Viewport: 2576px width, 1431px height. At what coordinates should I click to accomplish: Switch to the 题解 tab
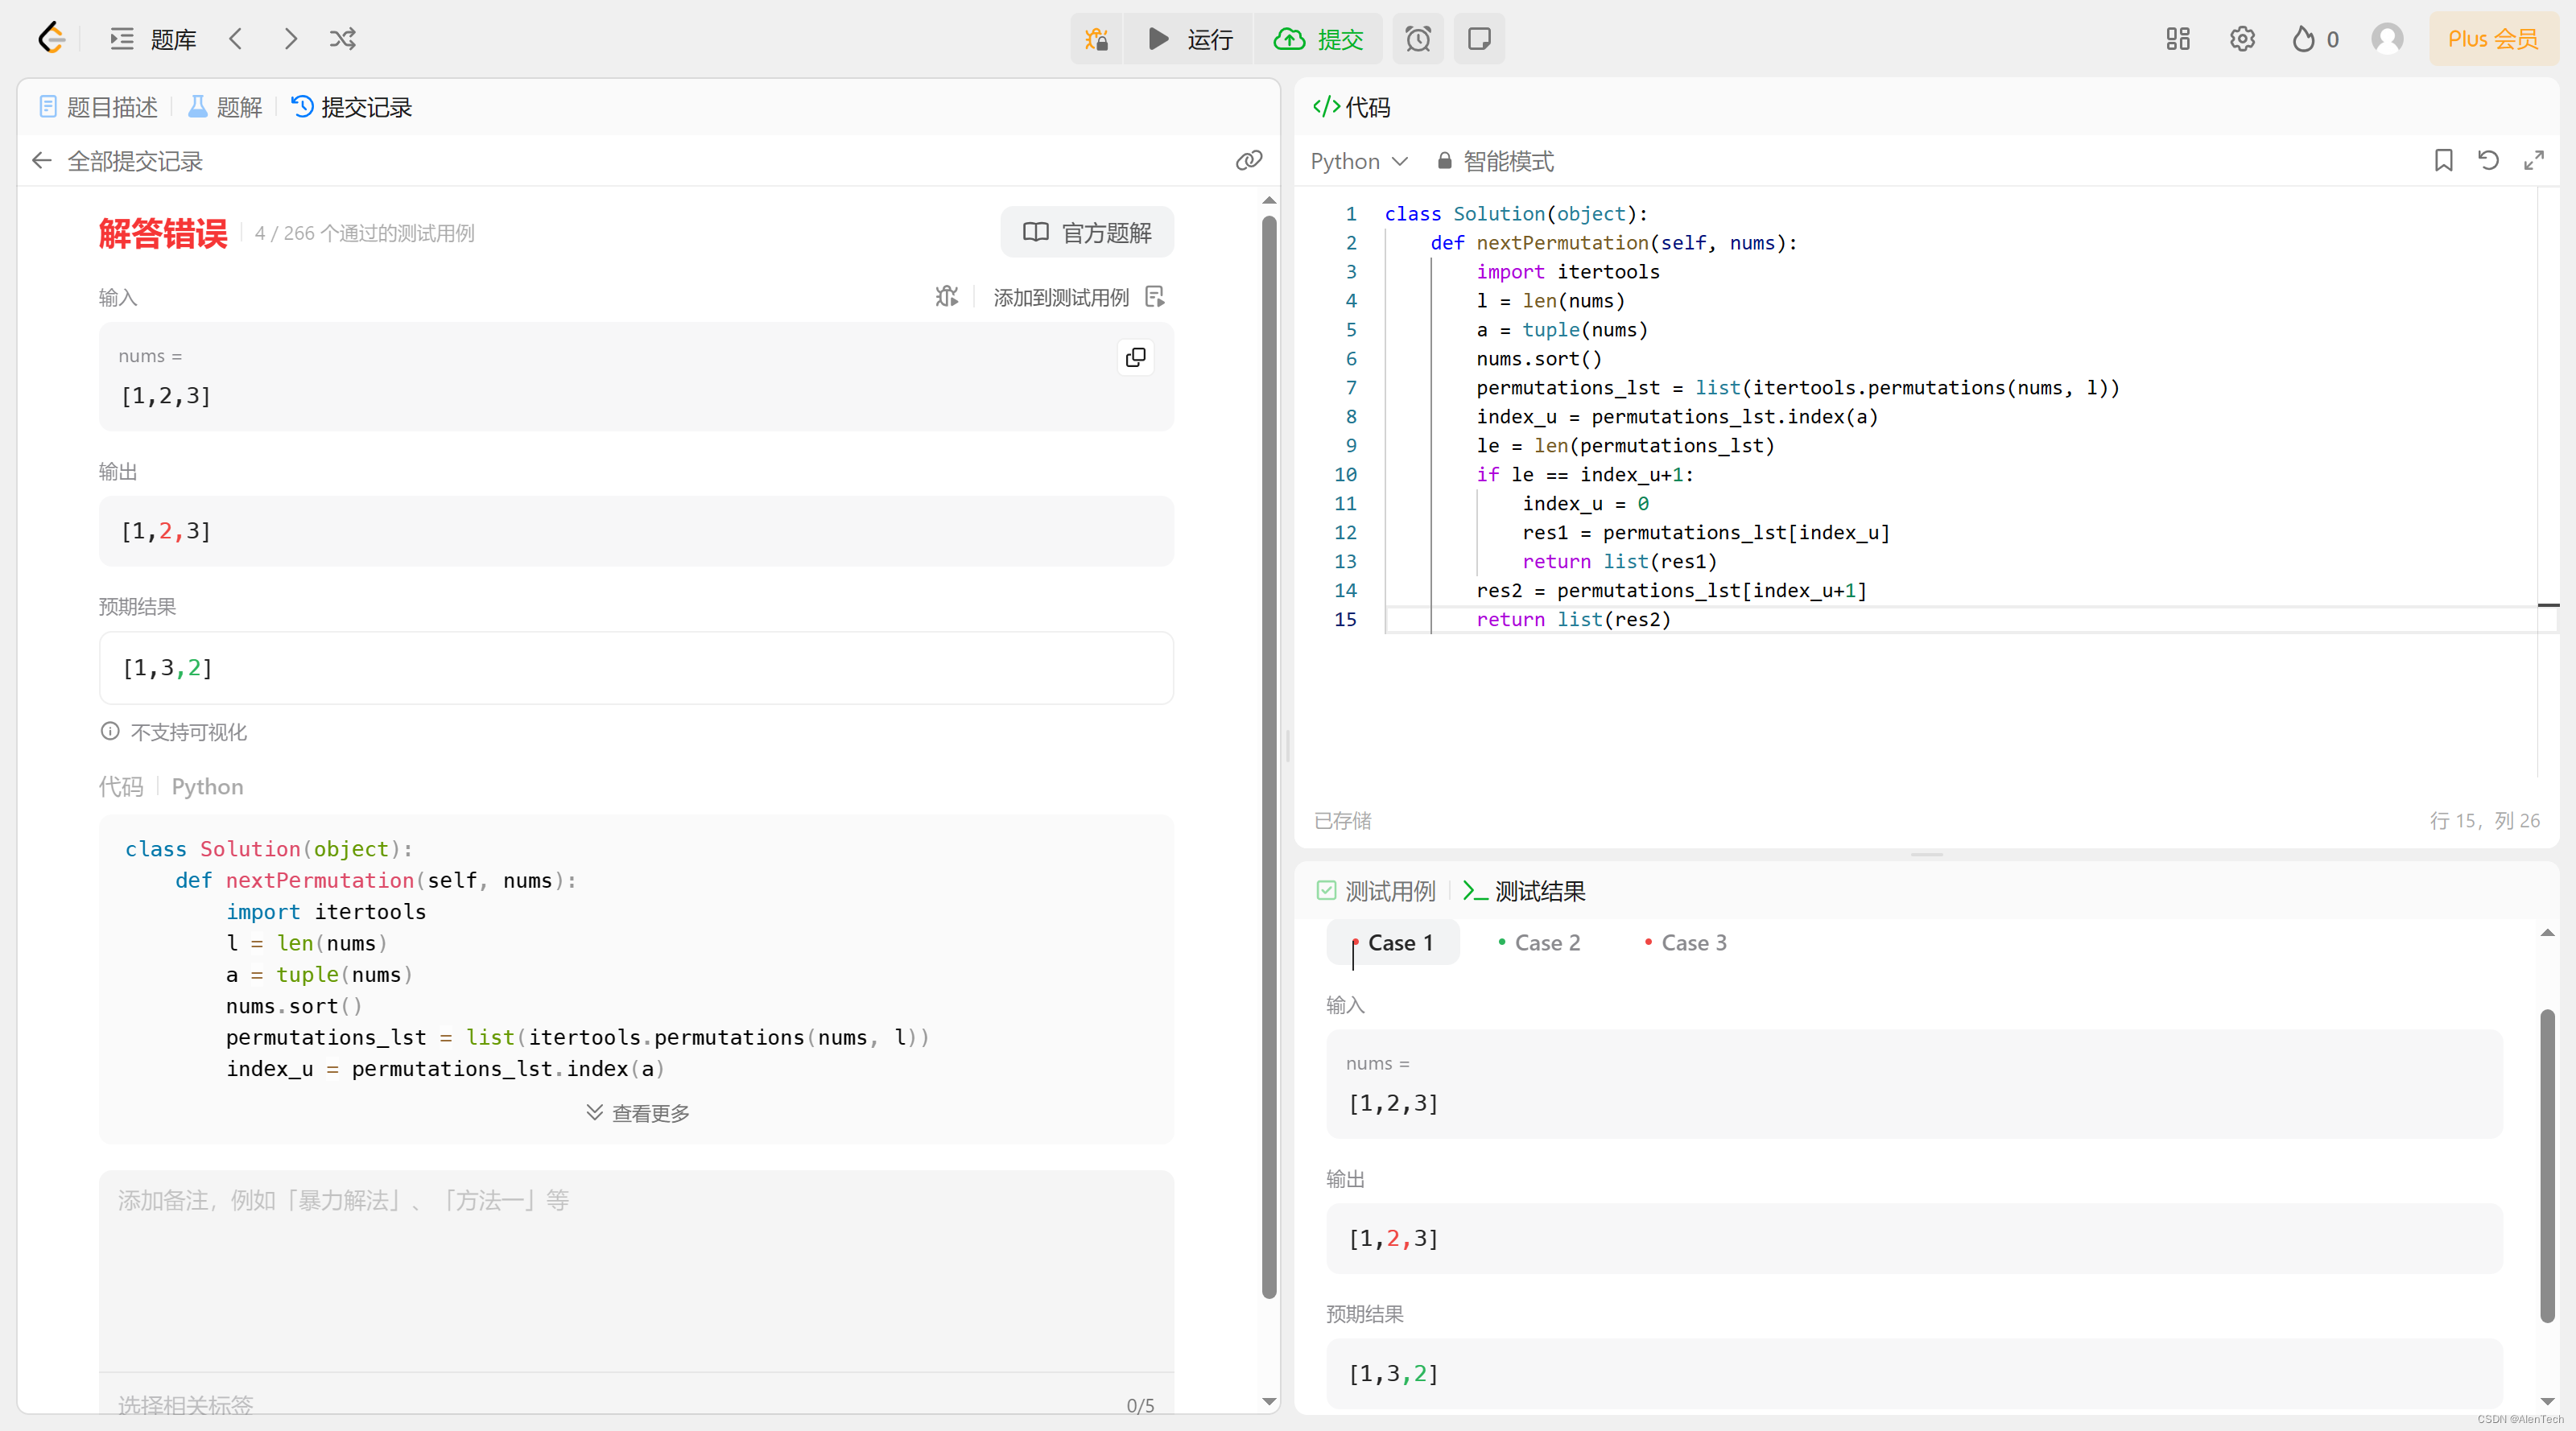point(225,107)
